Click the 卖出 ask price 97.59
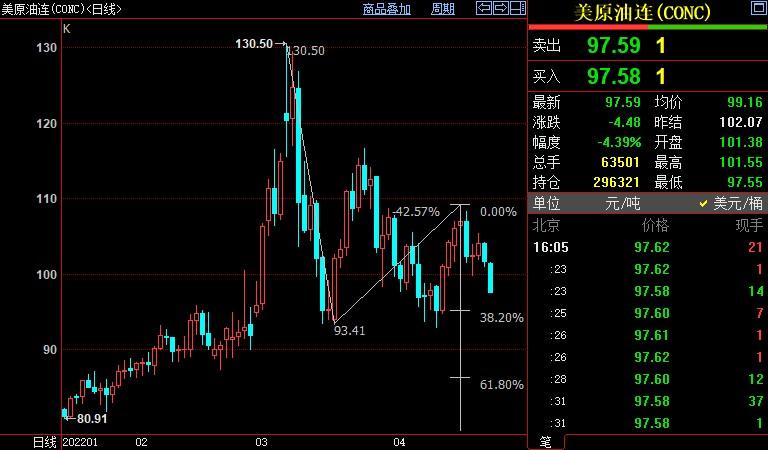 [611, 46]
